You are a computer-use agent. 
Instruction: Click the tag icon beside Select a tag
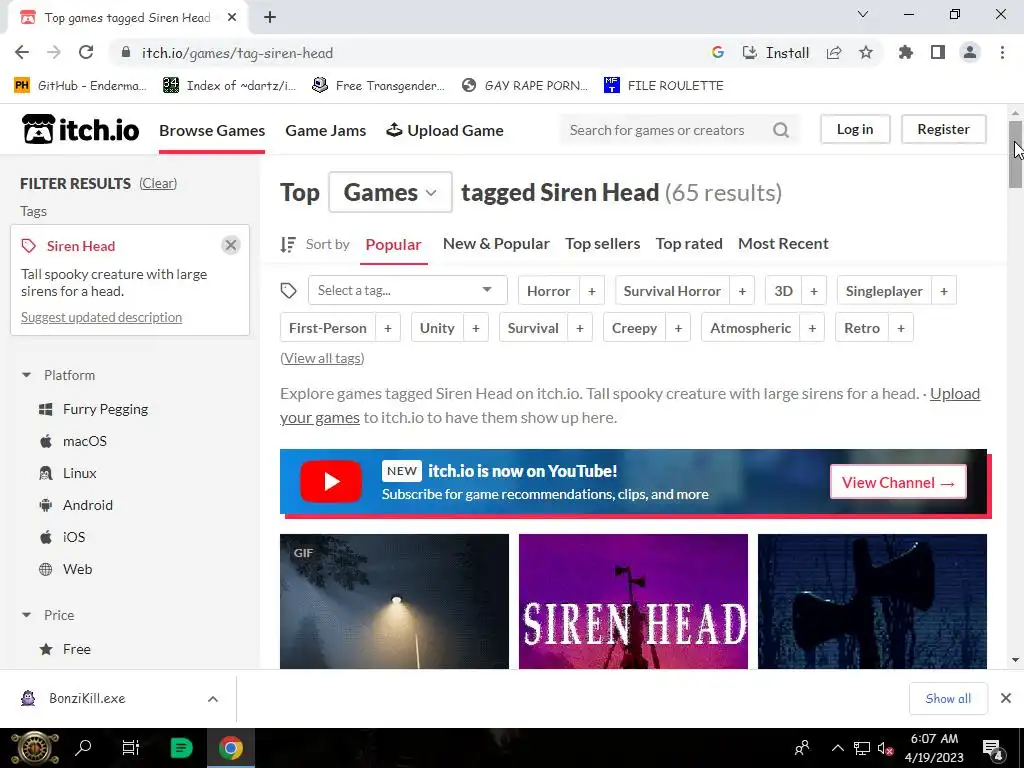point(289,291)
